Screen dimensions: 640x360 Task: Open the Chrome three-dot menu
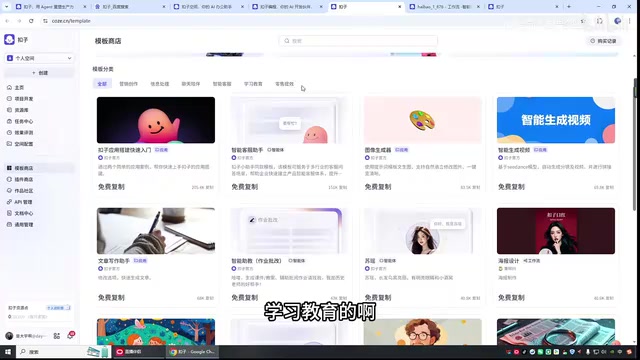[630, 21]
